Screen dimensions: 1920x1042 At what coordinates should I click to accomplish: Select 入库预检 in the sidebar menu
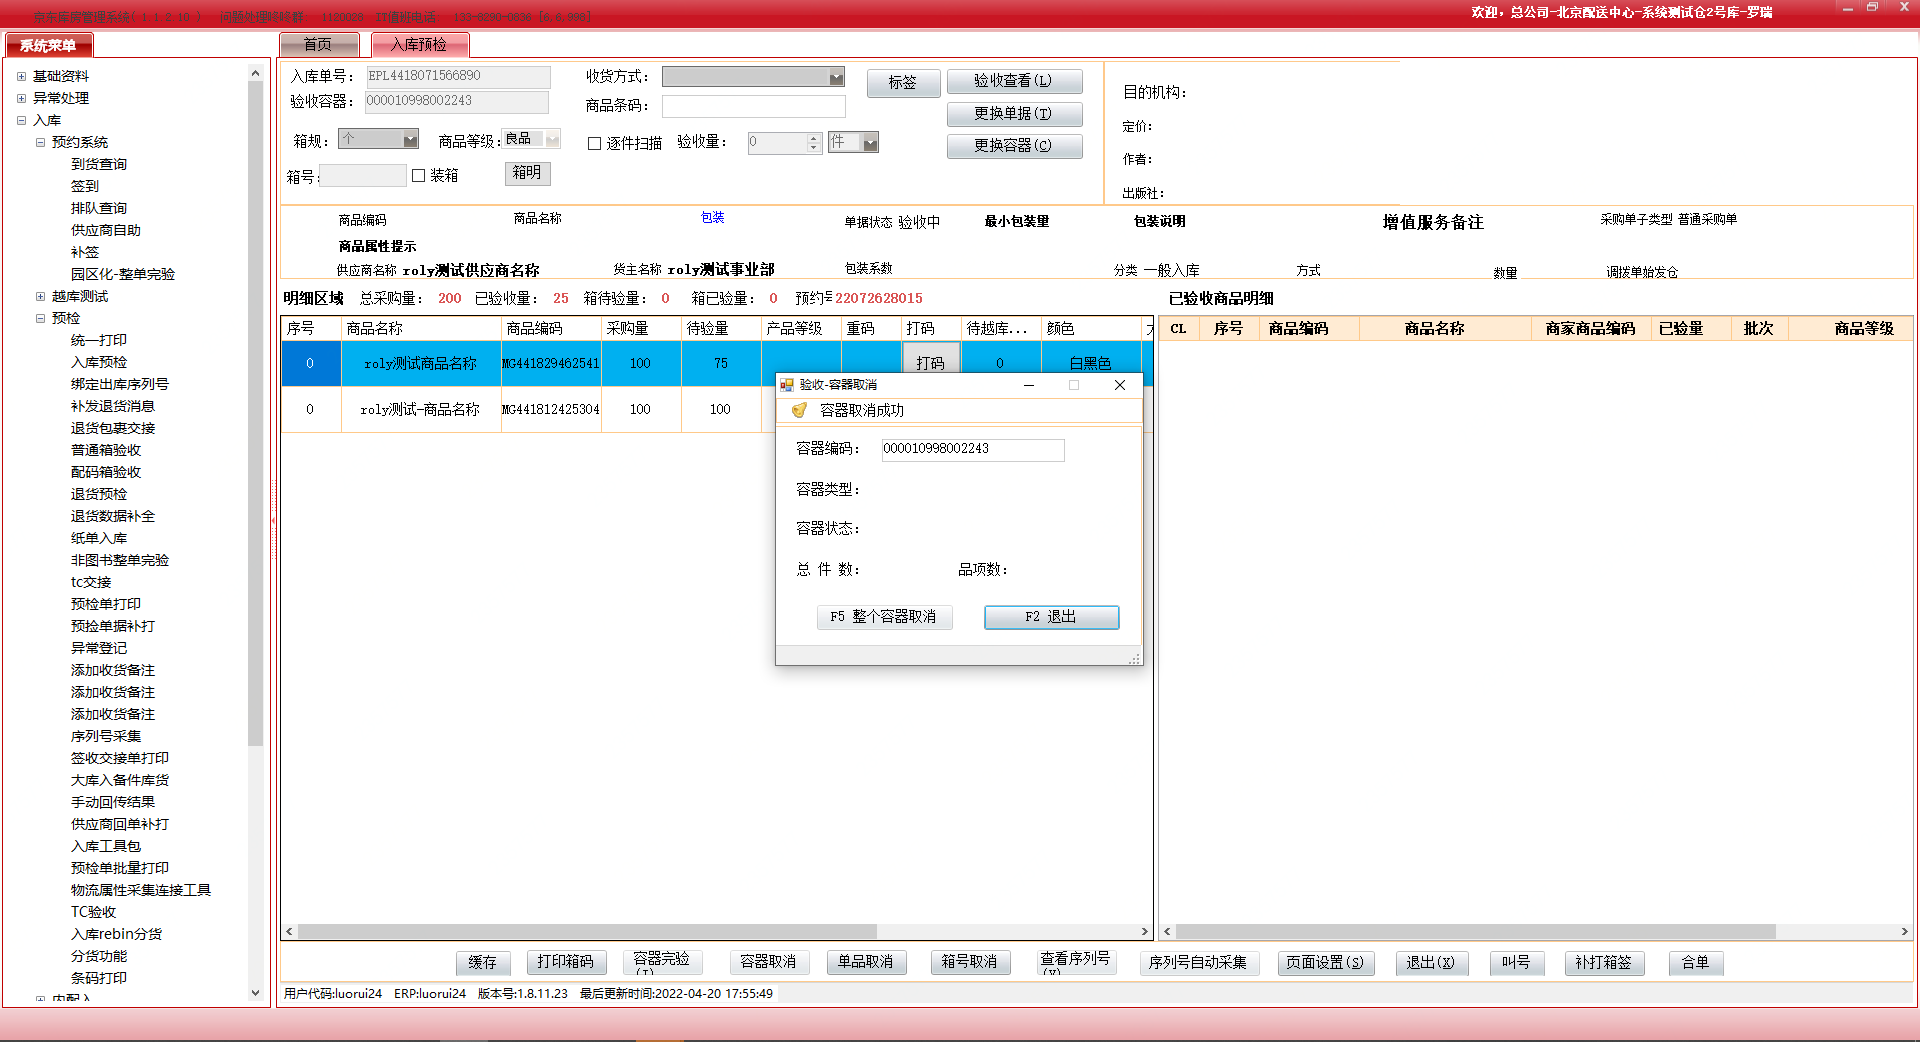99,362
